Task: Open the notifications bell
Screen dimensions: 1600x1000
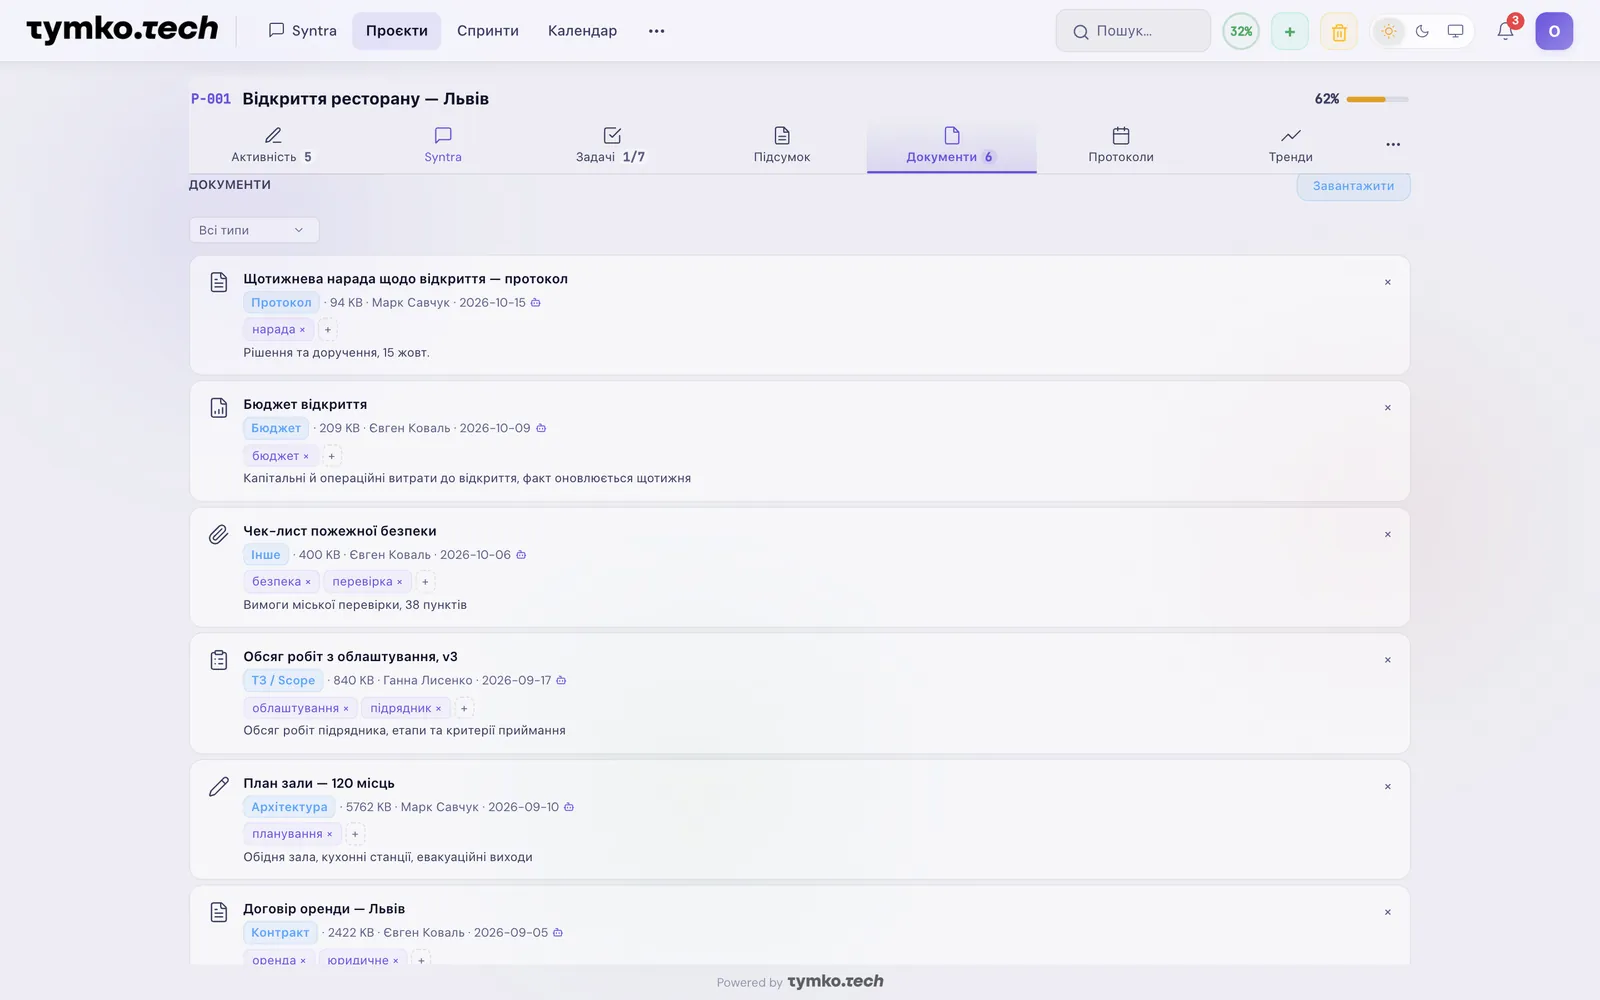Action: tap(1505, 31)
